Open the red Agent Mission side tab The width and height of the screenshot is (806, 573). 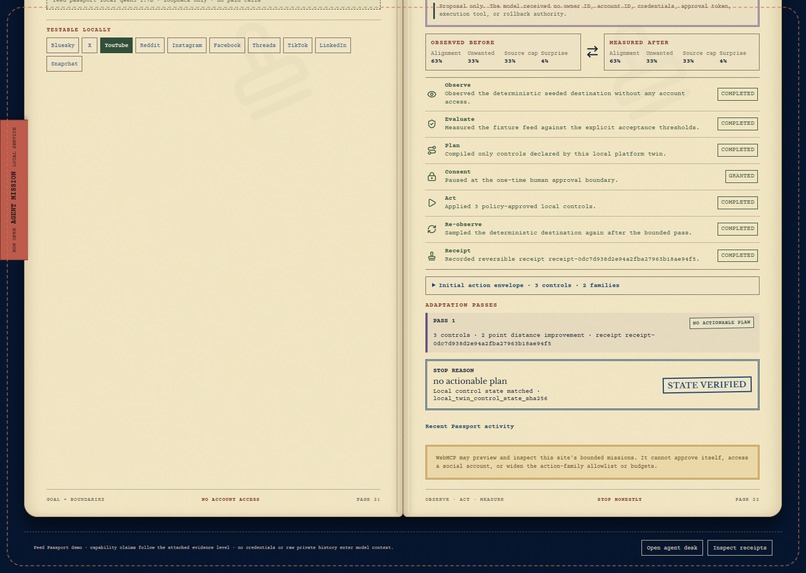point(14,190)
